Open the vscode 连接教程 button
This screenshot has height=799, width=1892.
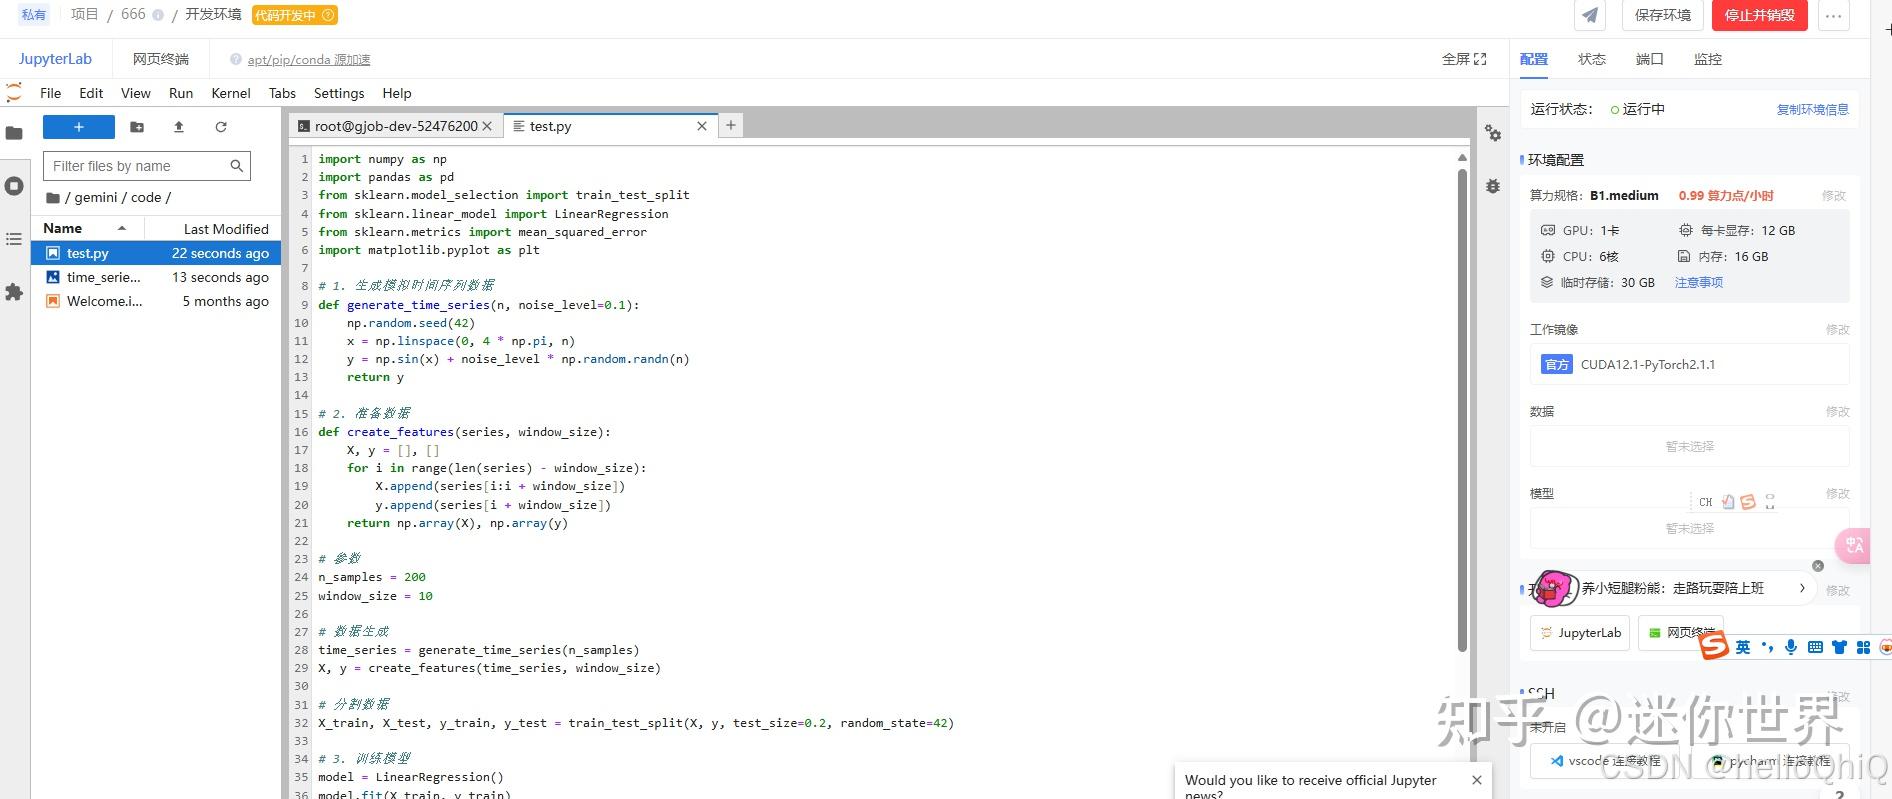[1606, 761]
